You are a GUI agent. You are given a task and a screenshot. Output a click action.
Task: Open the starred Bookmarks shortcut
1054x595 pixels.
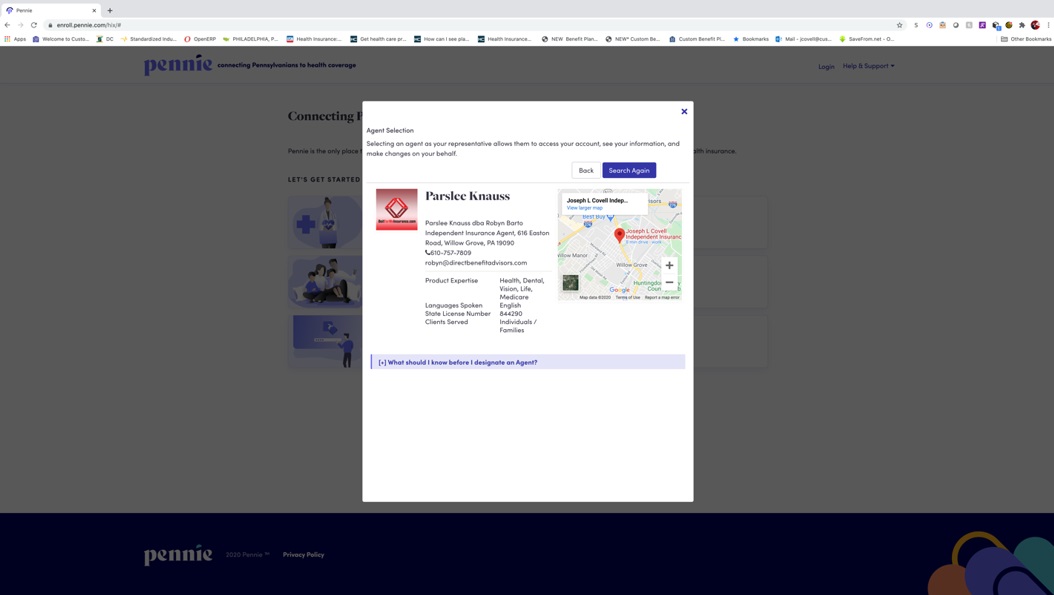751,39
